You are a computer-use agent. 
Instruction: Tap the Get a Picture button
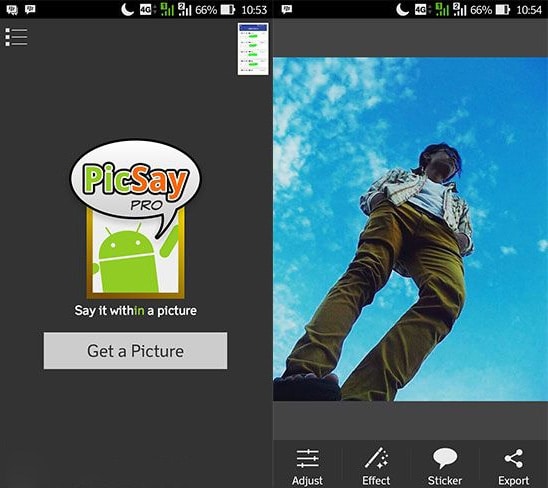coord(135,351)
